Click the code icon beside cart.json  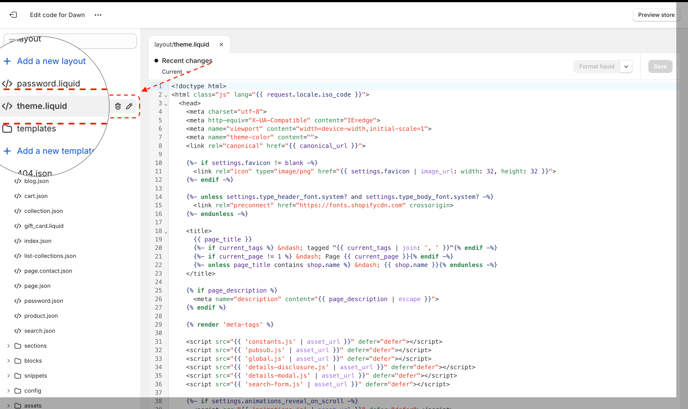18,196
